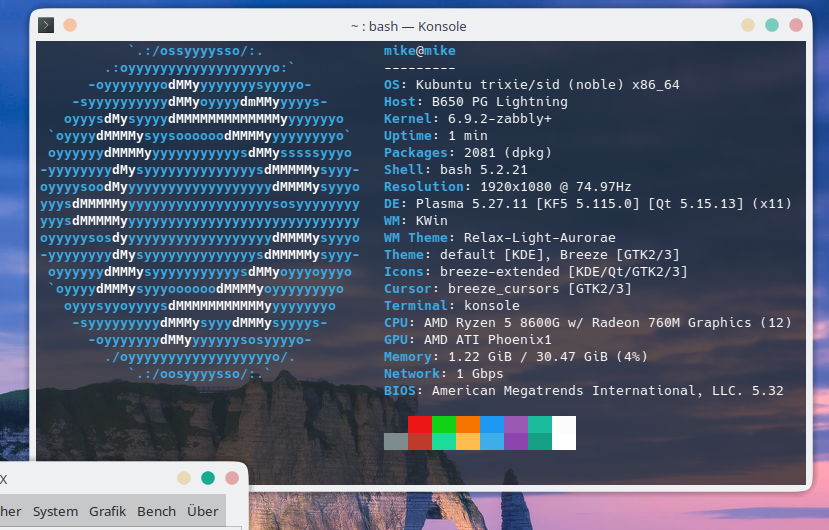Click the mike@mike header text
The width and height of the screenshot is (829, 530).
[x=420, y=51]
